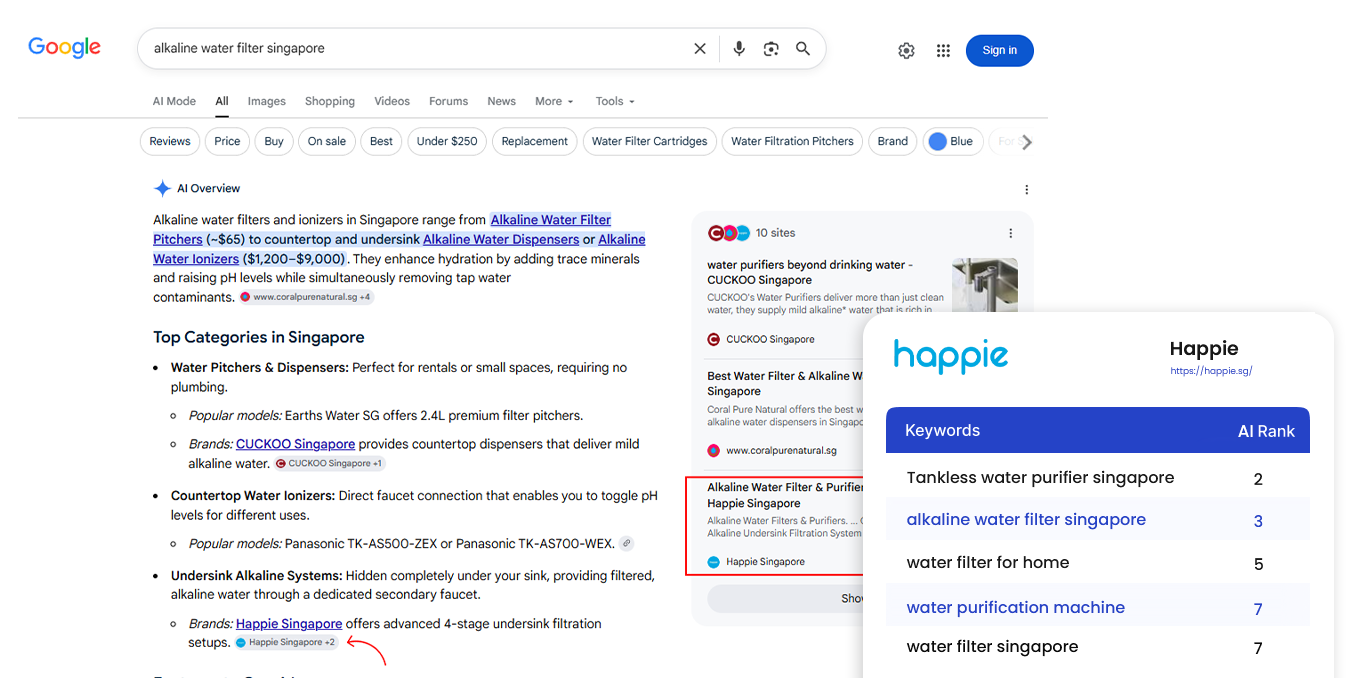Open AI Mode tab
The width and height of the screenshot is (1352, 678).
tap(174, 101)
